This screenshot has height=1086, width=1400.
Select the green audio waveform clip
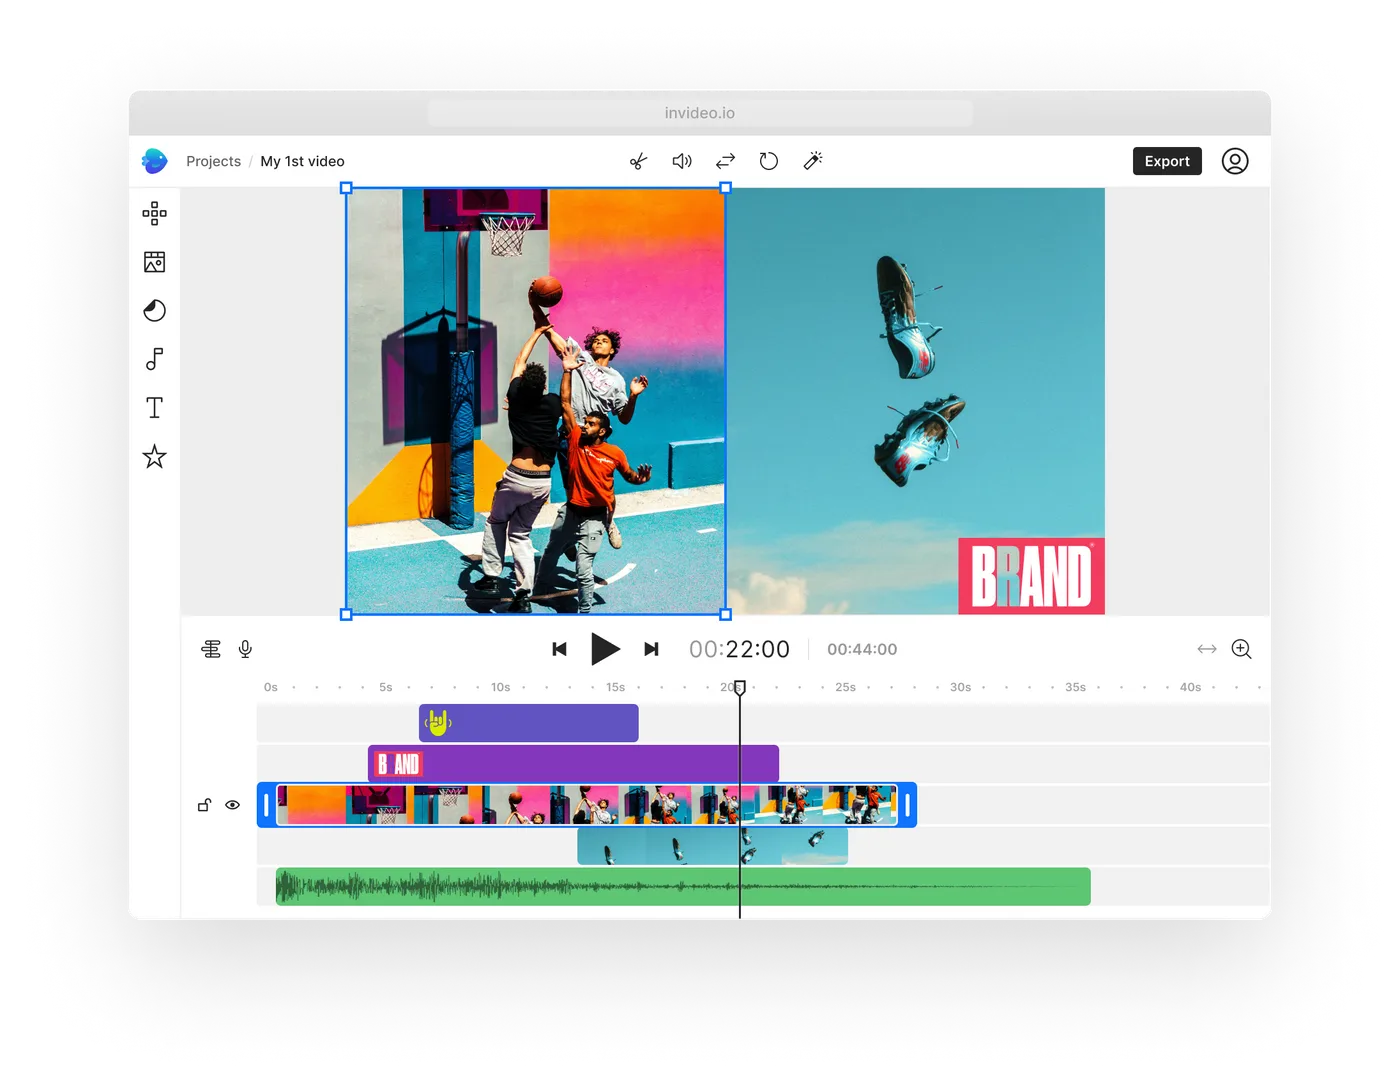tap(683, 887)
